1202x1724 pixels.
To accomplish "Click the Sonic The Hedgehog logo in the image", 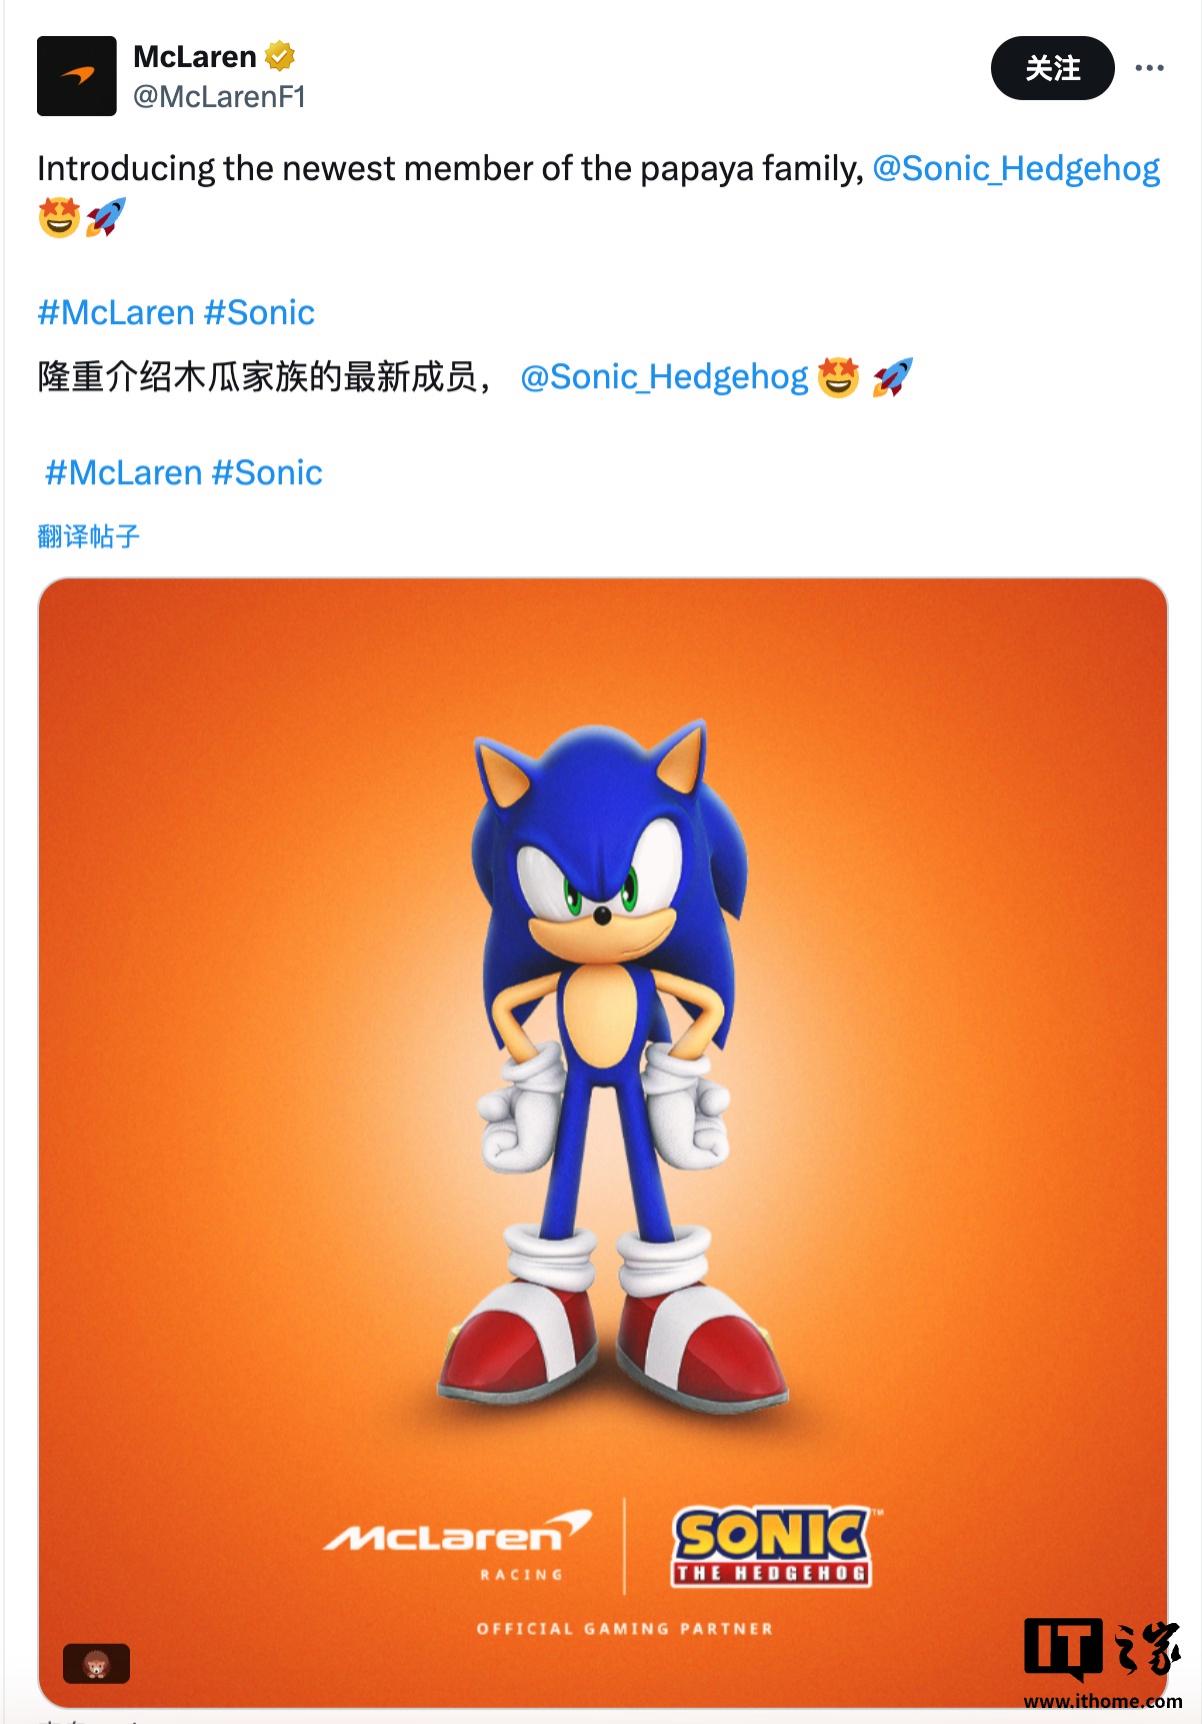I will tap(771, 1547).
